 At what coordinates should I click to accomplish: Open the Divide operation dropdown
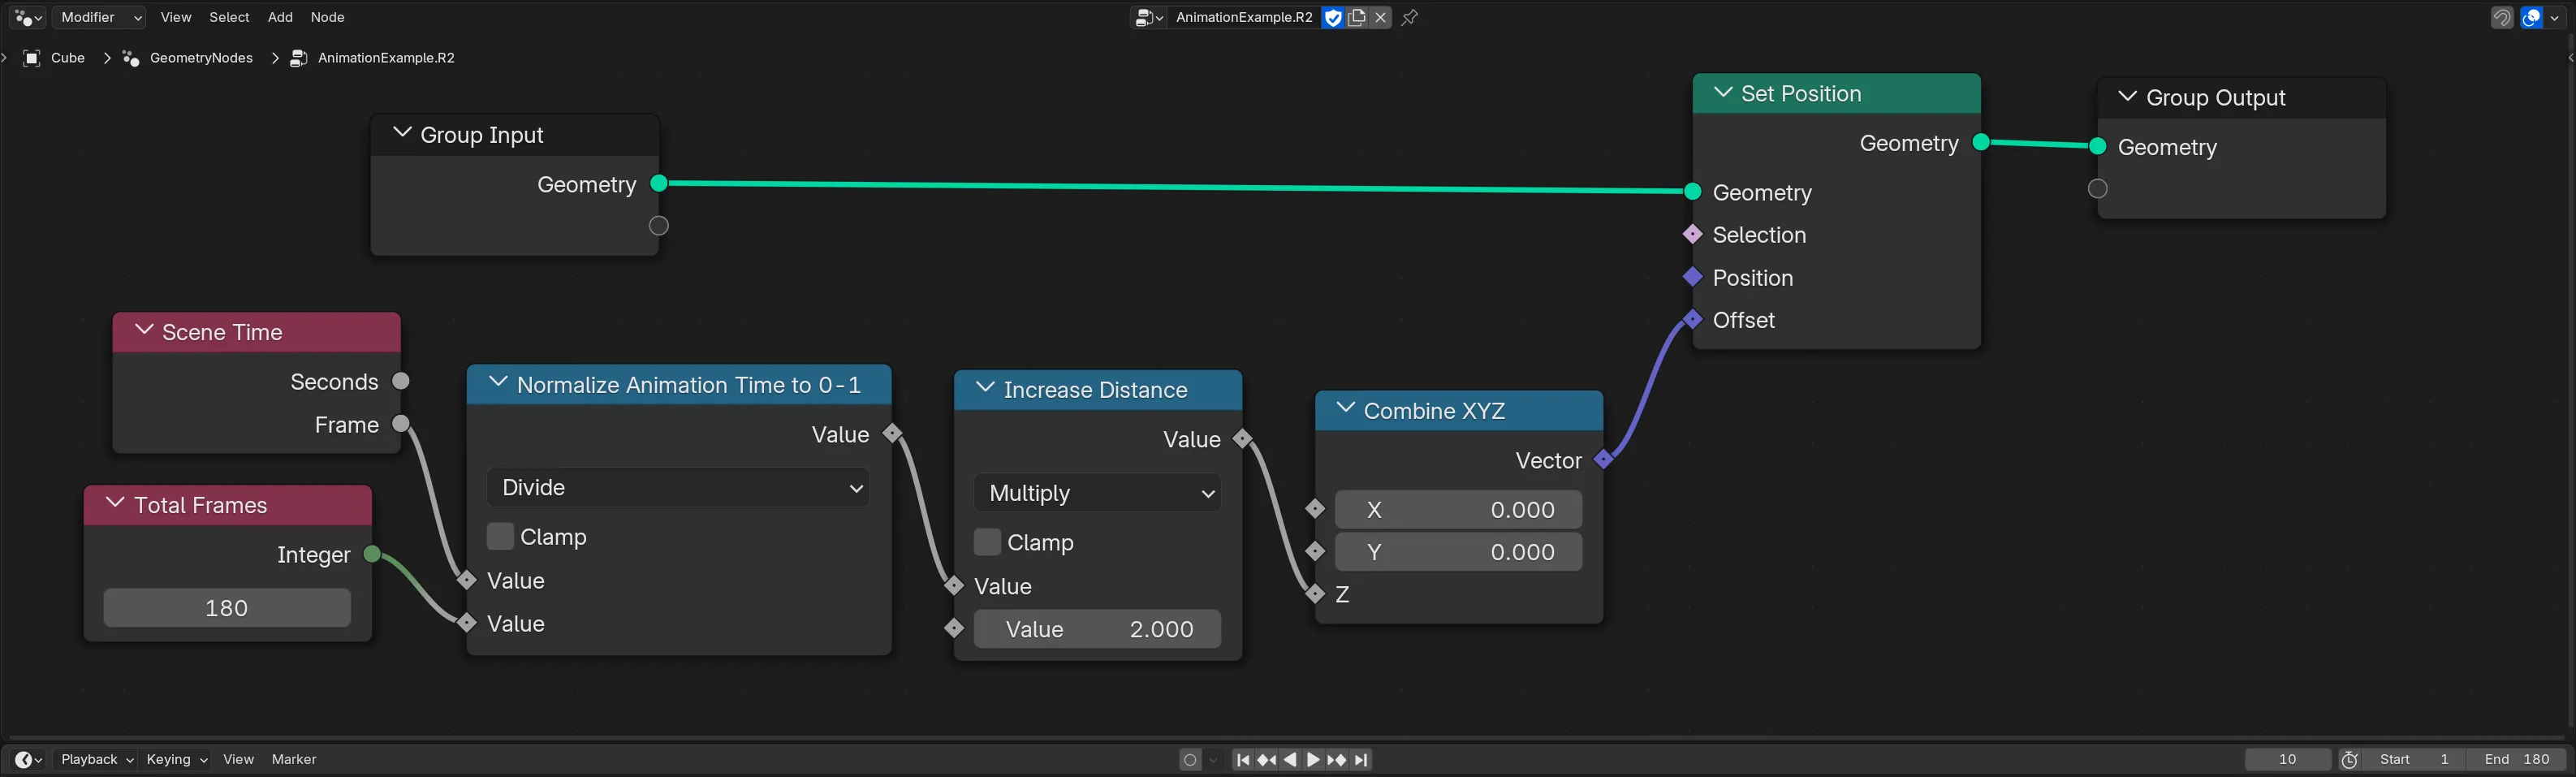[678, 487]
